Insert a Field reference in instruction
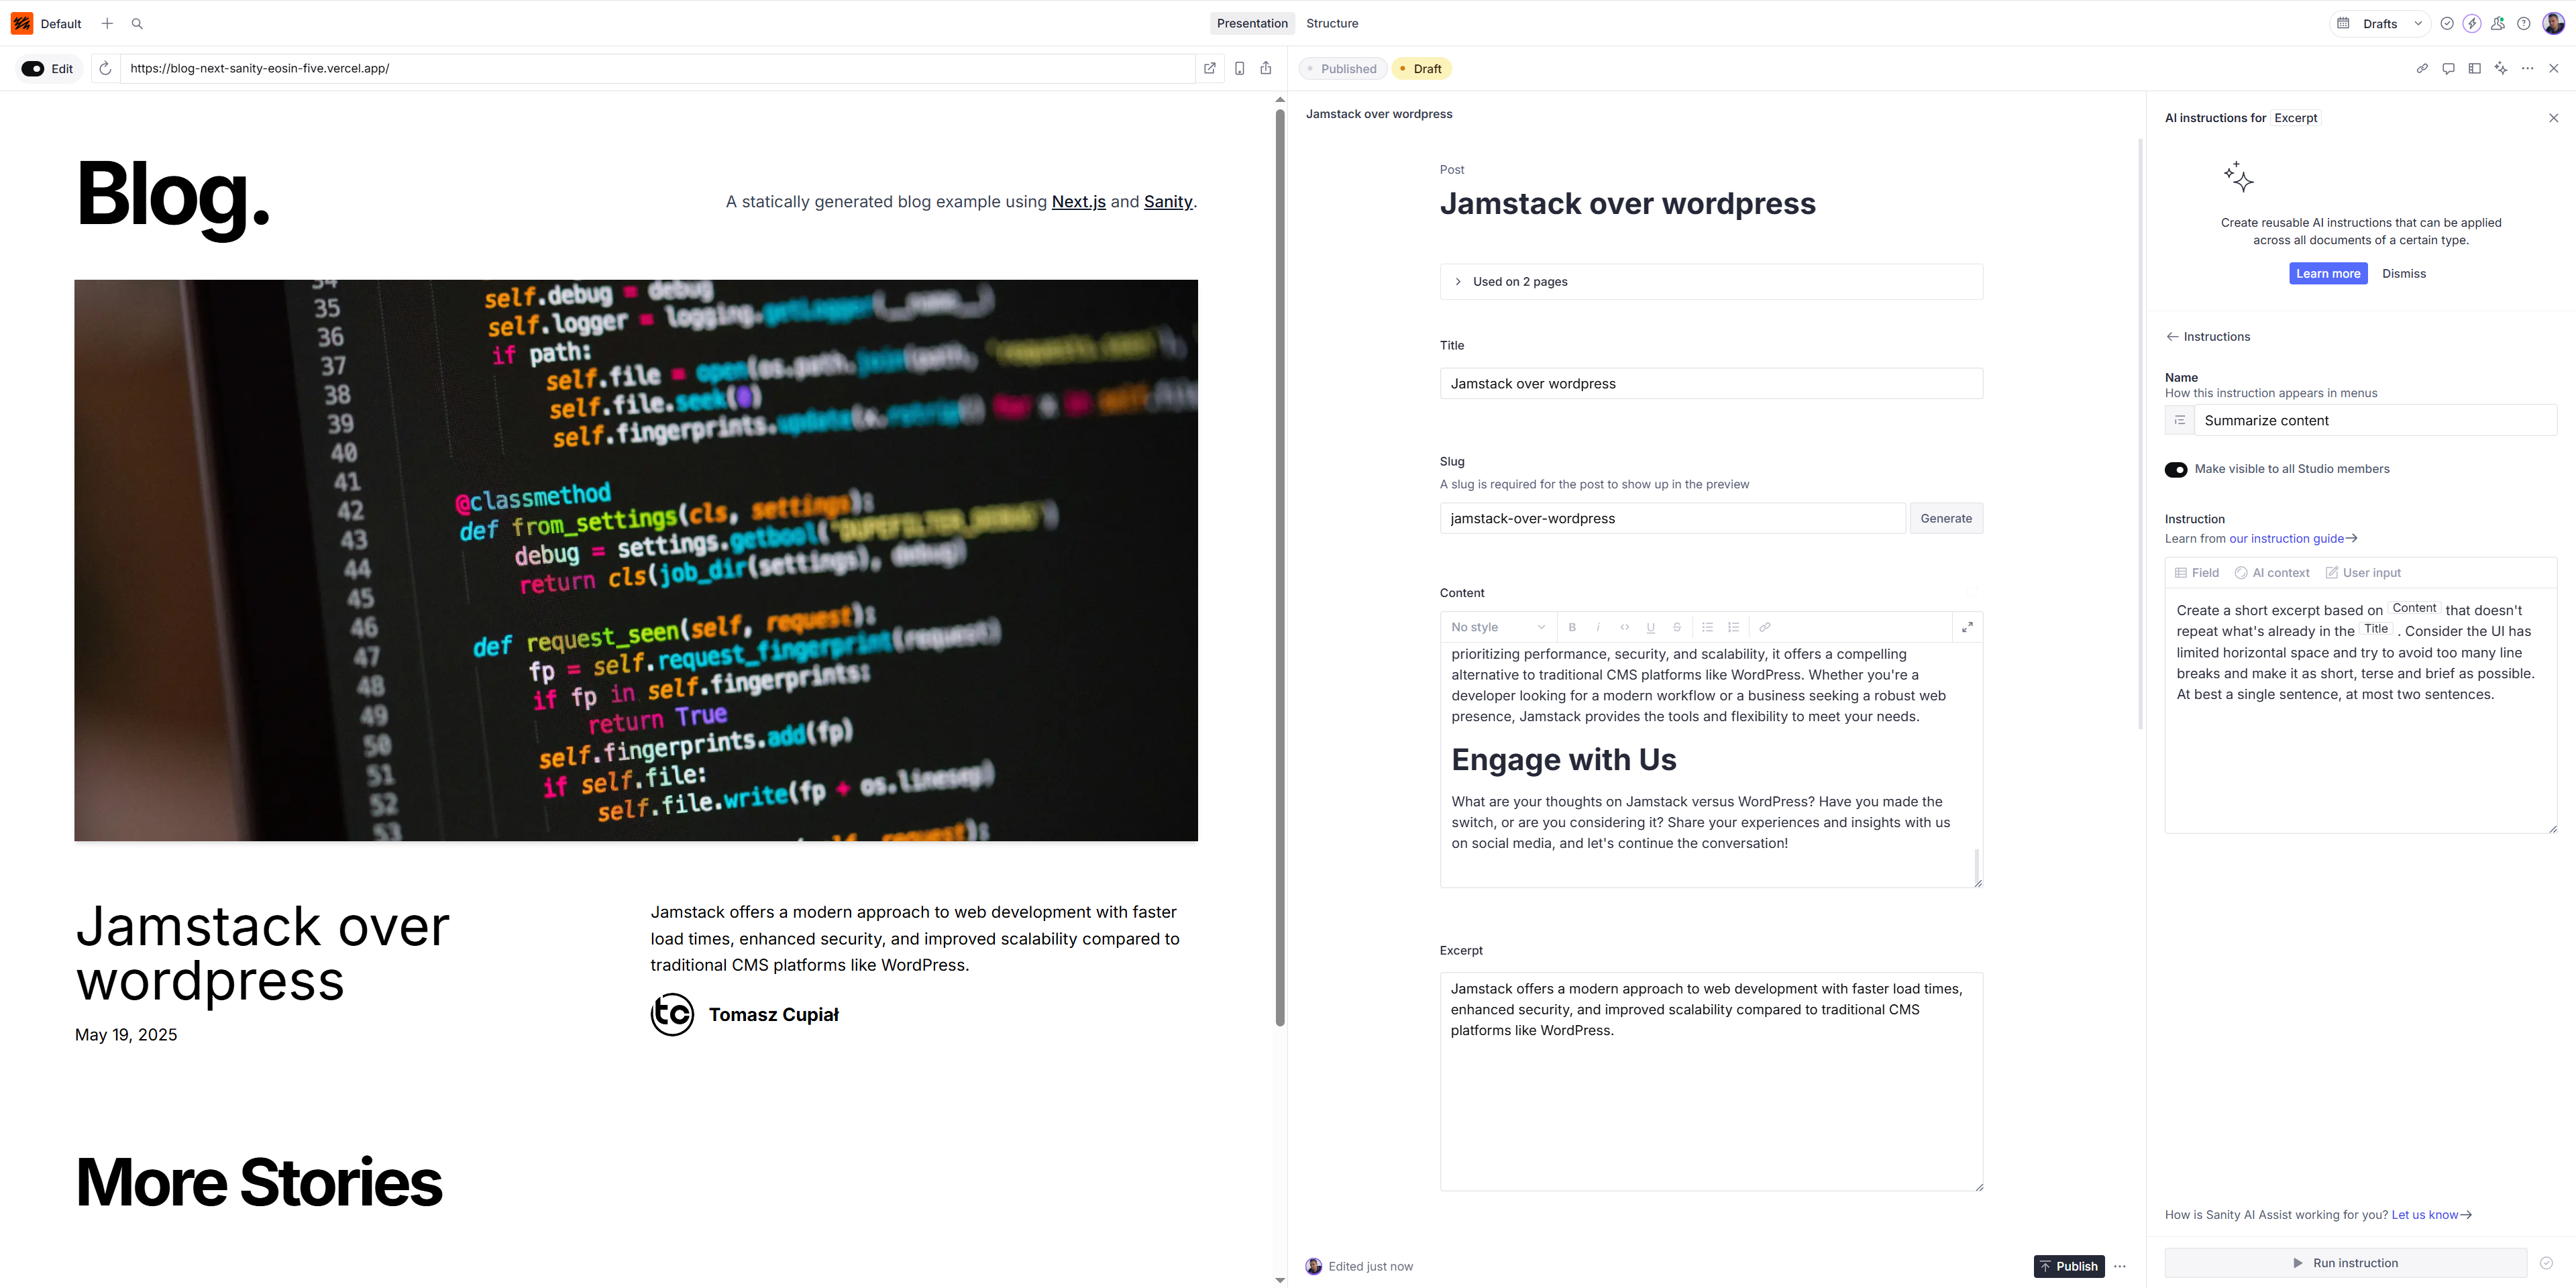The width and height of the screenshot is (2576, 1288). coord(2197,573)
